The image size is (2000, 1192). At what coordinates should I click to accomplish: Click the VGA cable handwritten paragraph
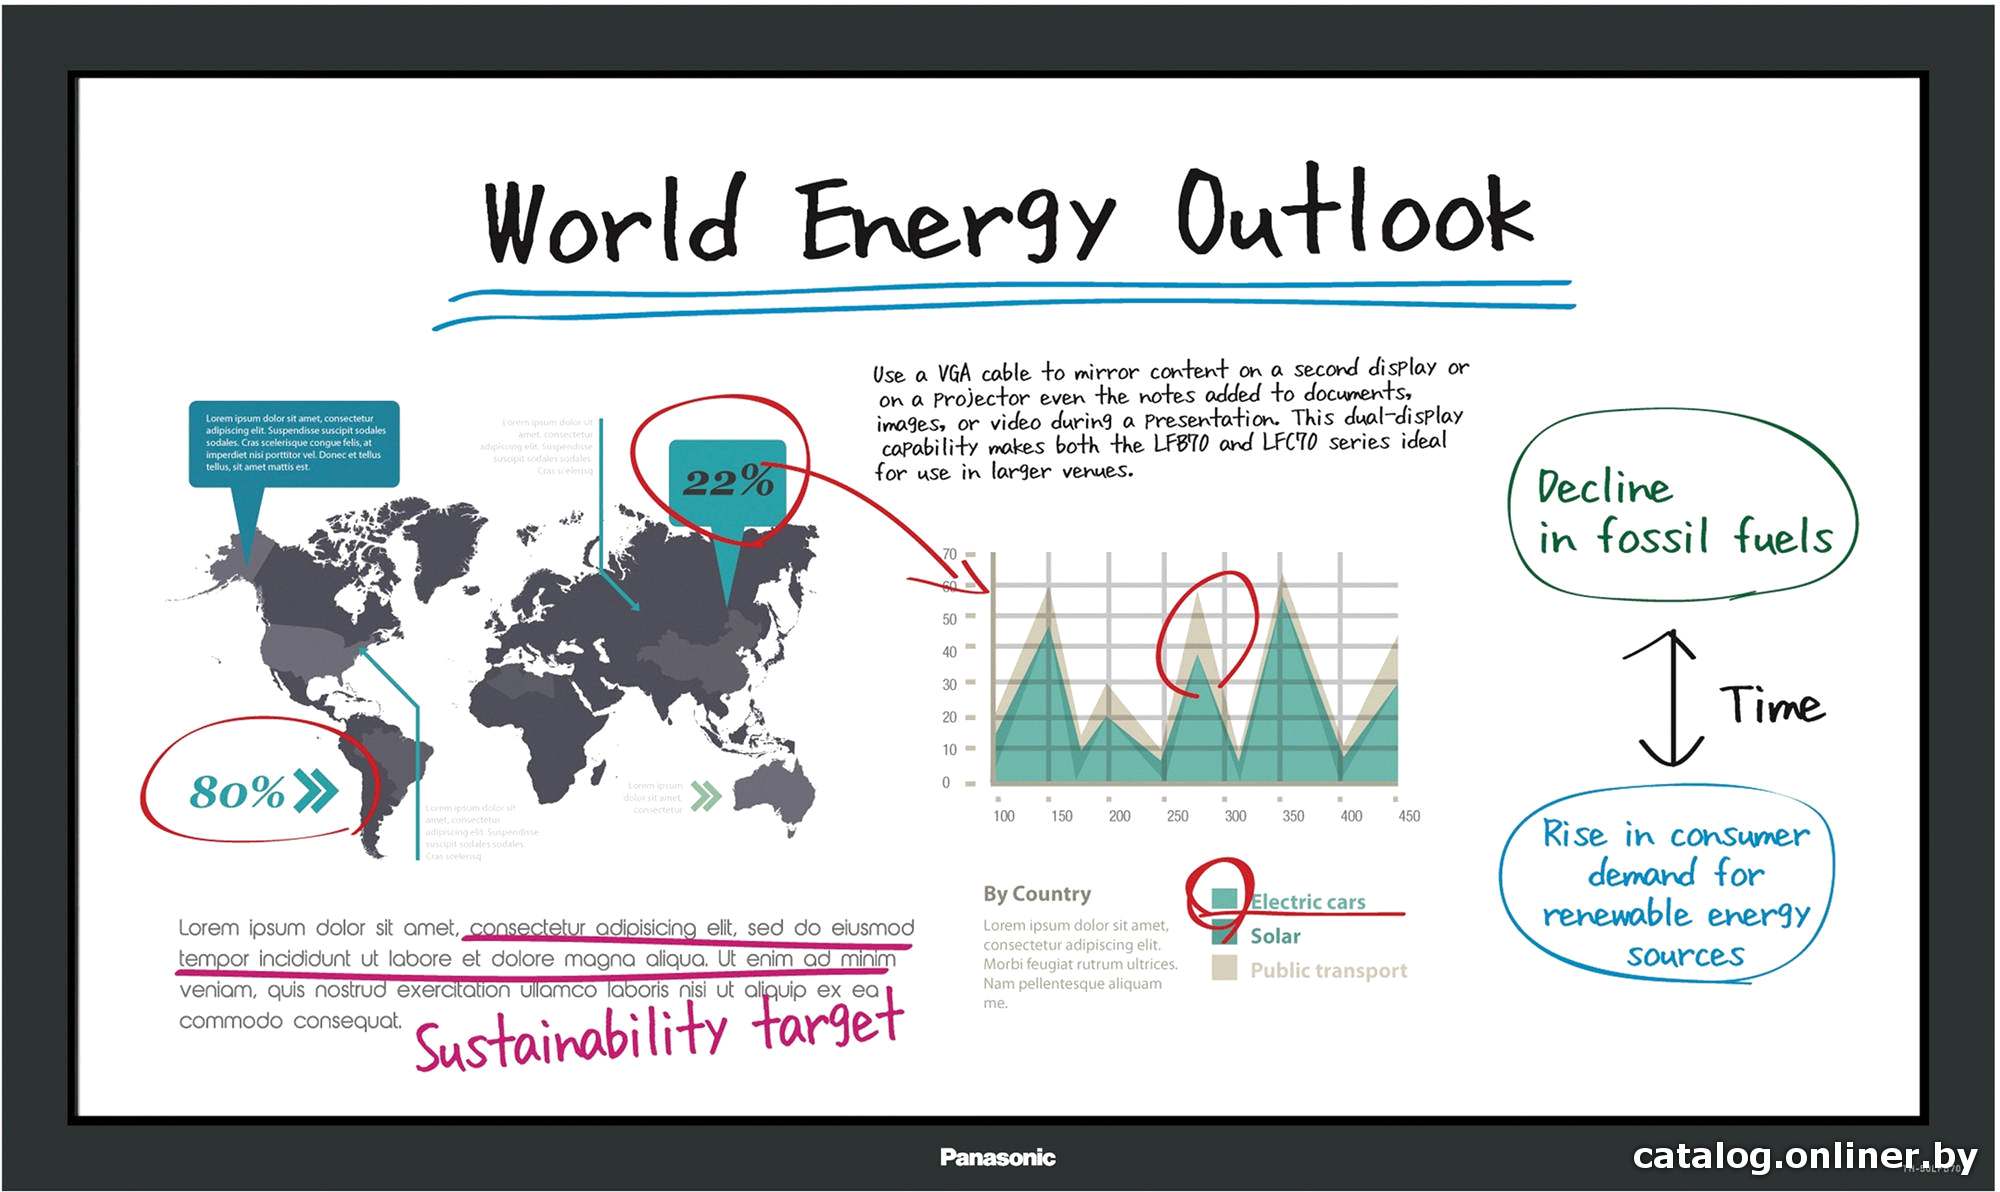(1170, 420)
